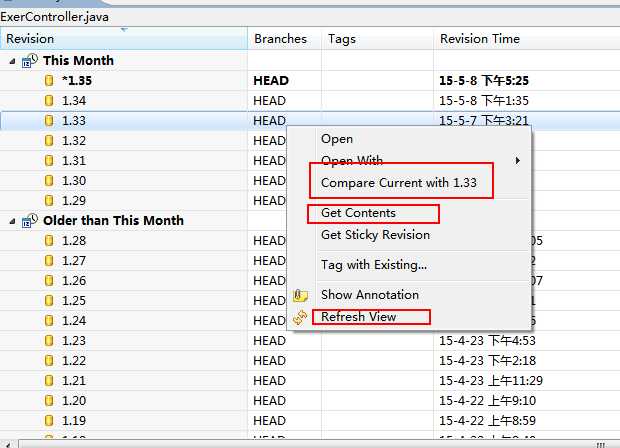Click the revision icon beside 1.20
This screenshot has height=448, width=620.
tap(49, 401)
